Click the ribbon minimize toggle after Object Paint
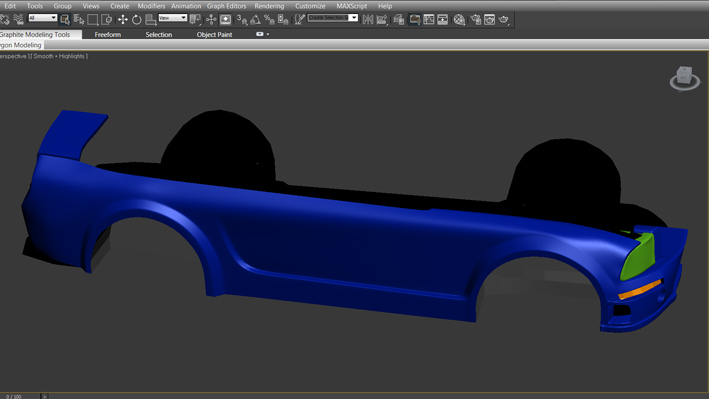 pyautogui.click(x=260, y=34)
